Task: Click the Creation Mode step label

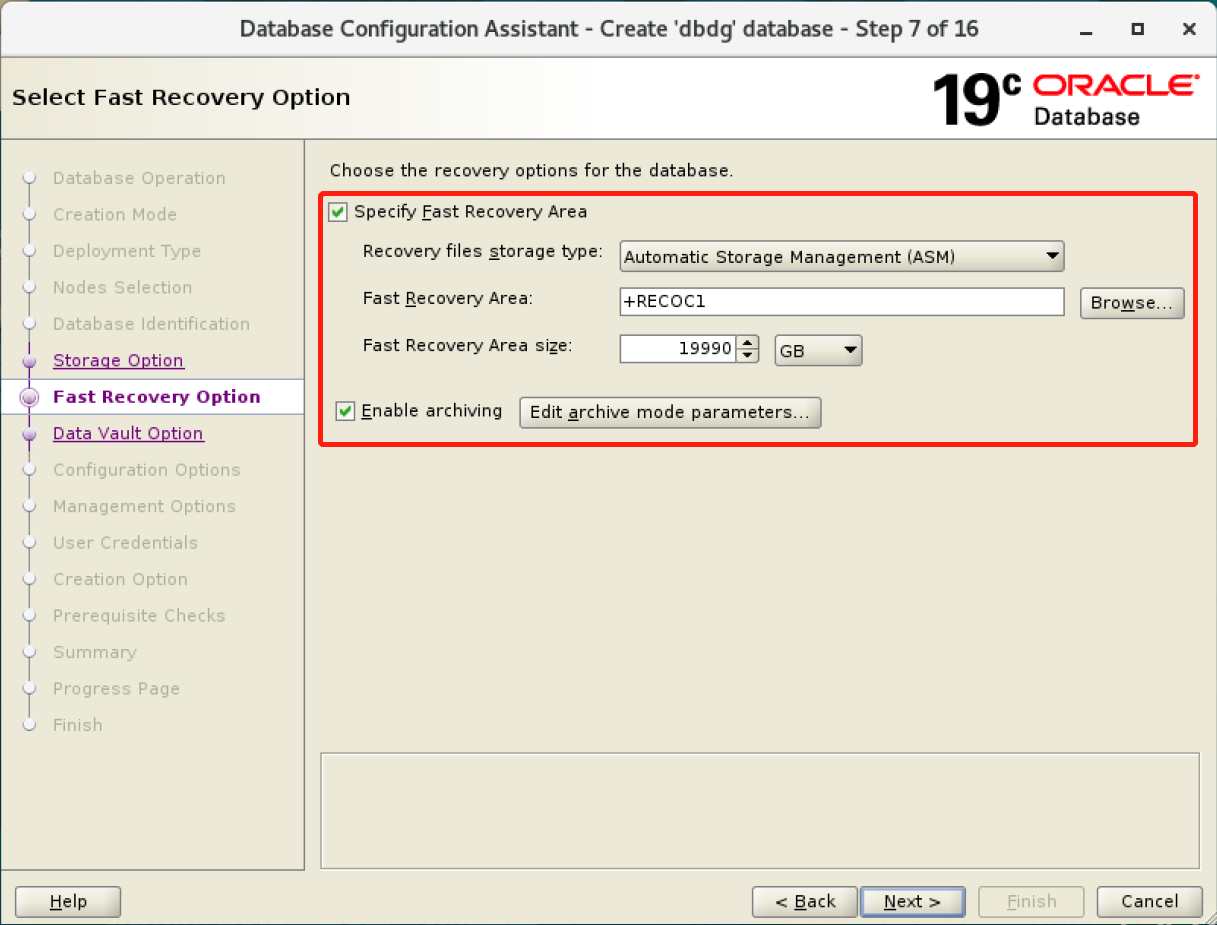Action: [x=115, y=214]
